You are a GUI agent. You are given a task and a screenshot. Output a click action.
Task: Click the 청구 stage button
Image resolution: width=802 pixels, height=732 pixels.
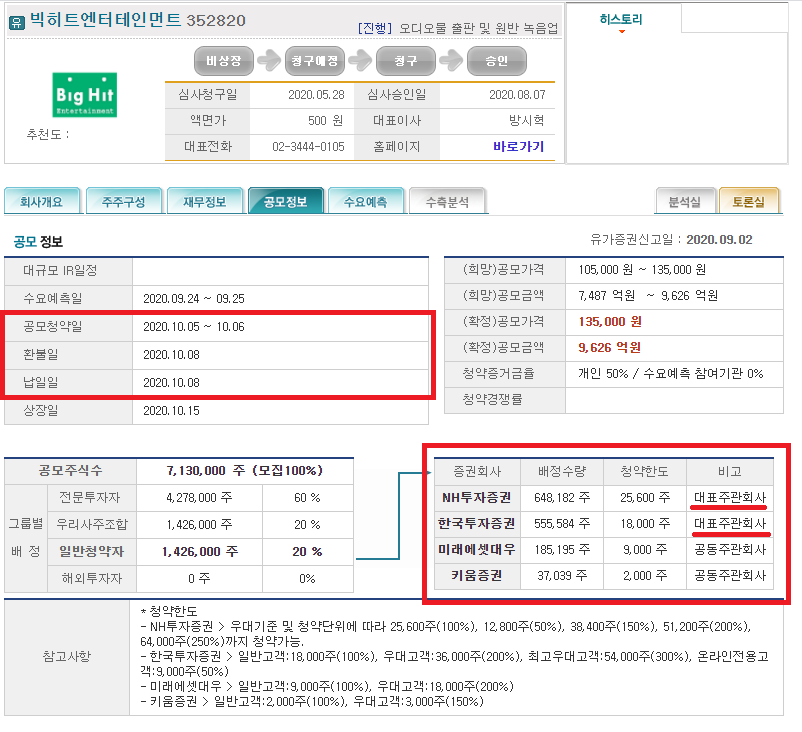406,61
